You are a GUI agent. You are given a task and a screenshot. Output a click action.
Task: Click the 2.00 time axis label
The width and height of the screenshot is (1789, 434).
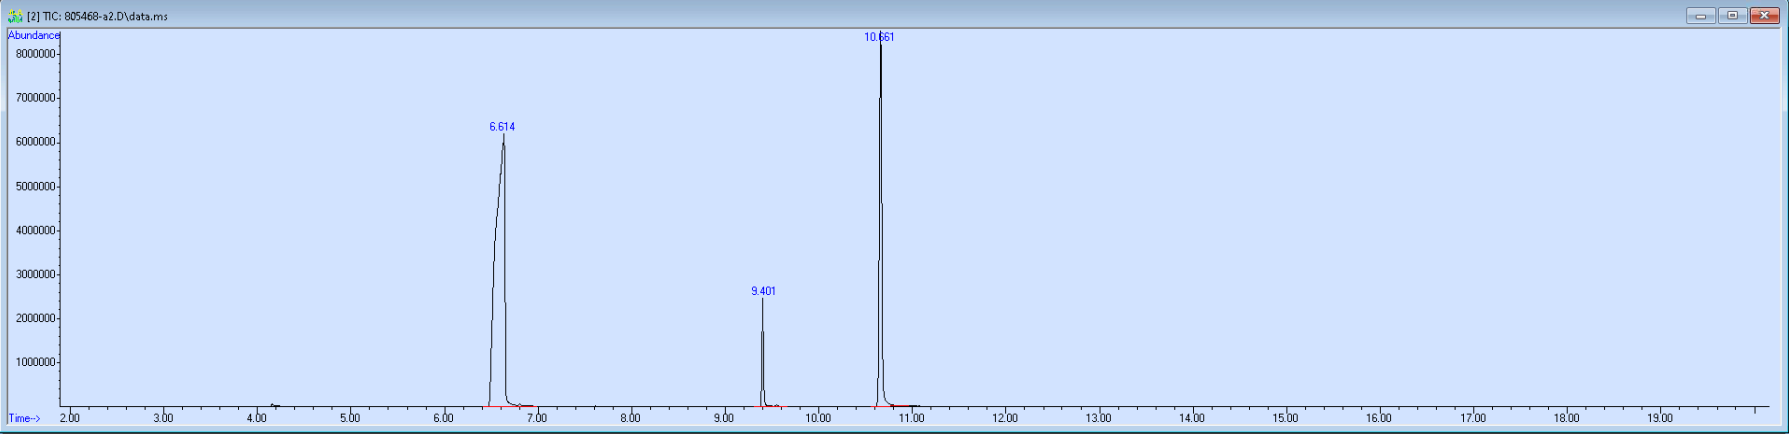70,418
